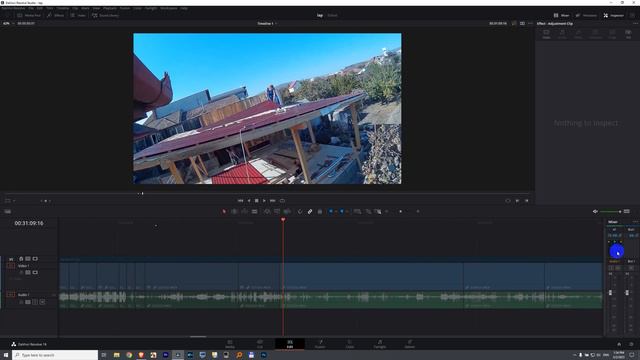Click the Overwrite Clip icon

277,211
